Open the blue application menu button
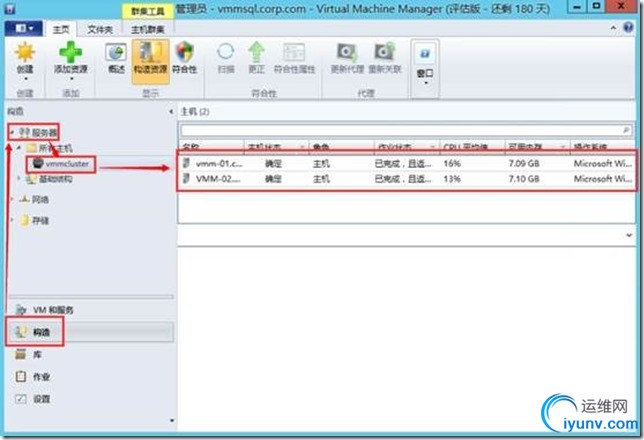 [x=23, y=28]
